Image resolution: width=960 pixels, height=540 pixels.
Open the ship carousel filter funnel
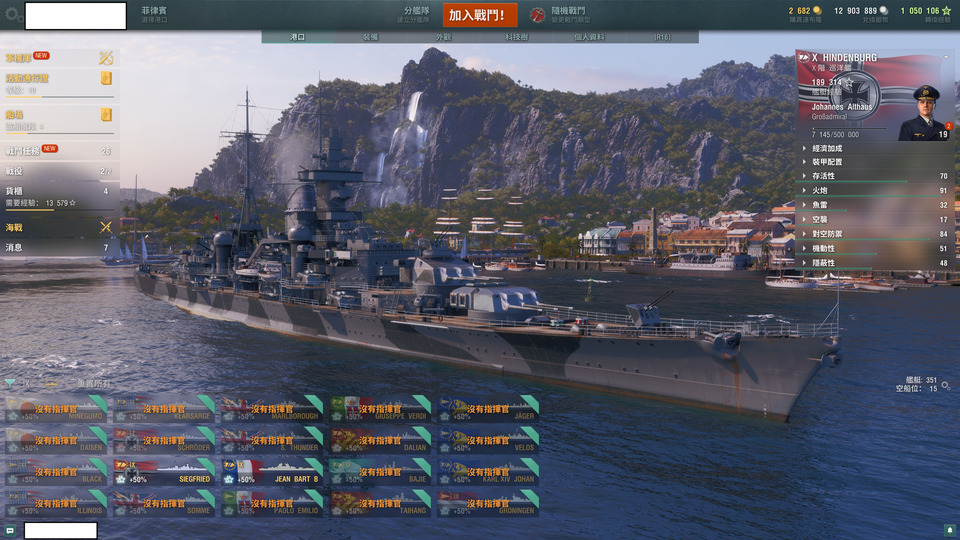[x=10, y=384]
